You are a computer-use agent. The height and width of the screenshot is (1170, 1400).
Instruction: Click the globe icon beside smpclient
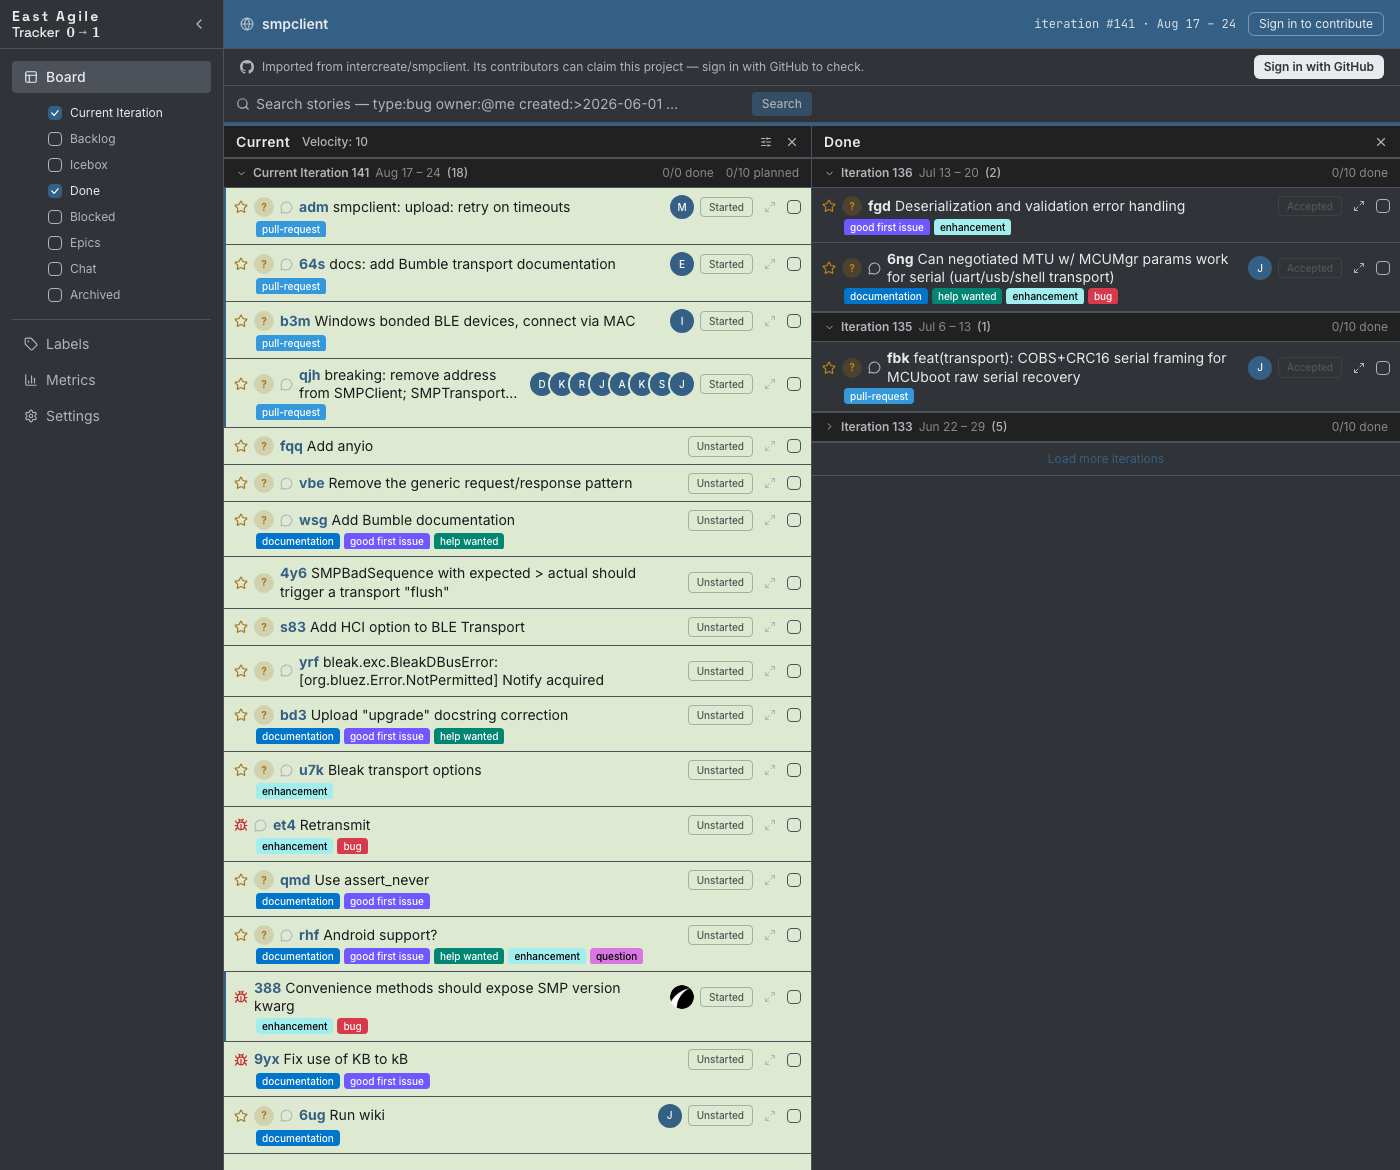click(247, 24)
